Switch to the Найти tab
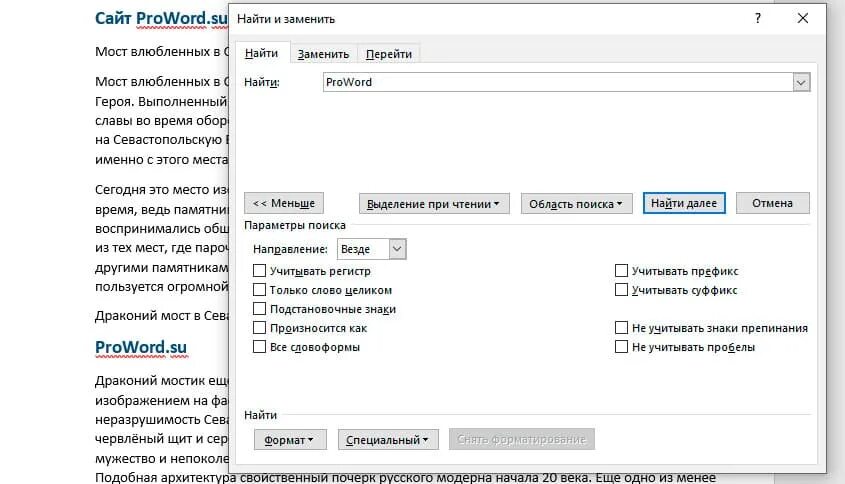Viewport: 845px width, 484px height. tap(261, 53)
